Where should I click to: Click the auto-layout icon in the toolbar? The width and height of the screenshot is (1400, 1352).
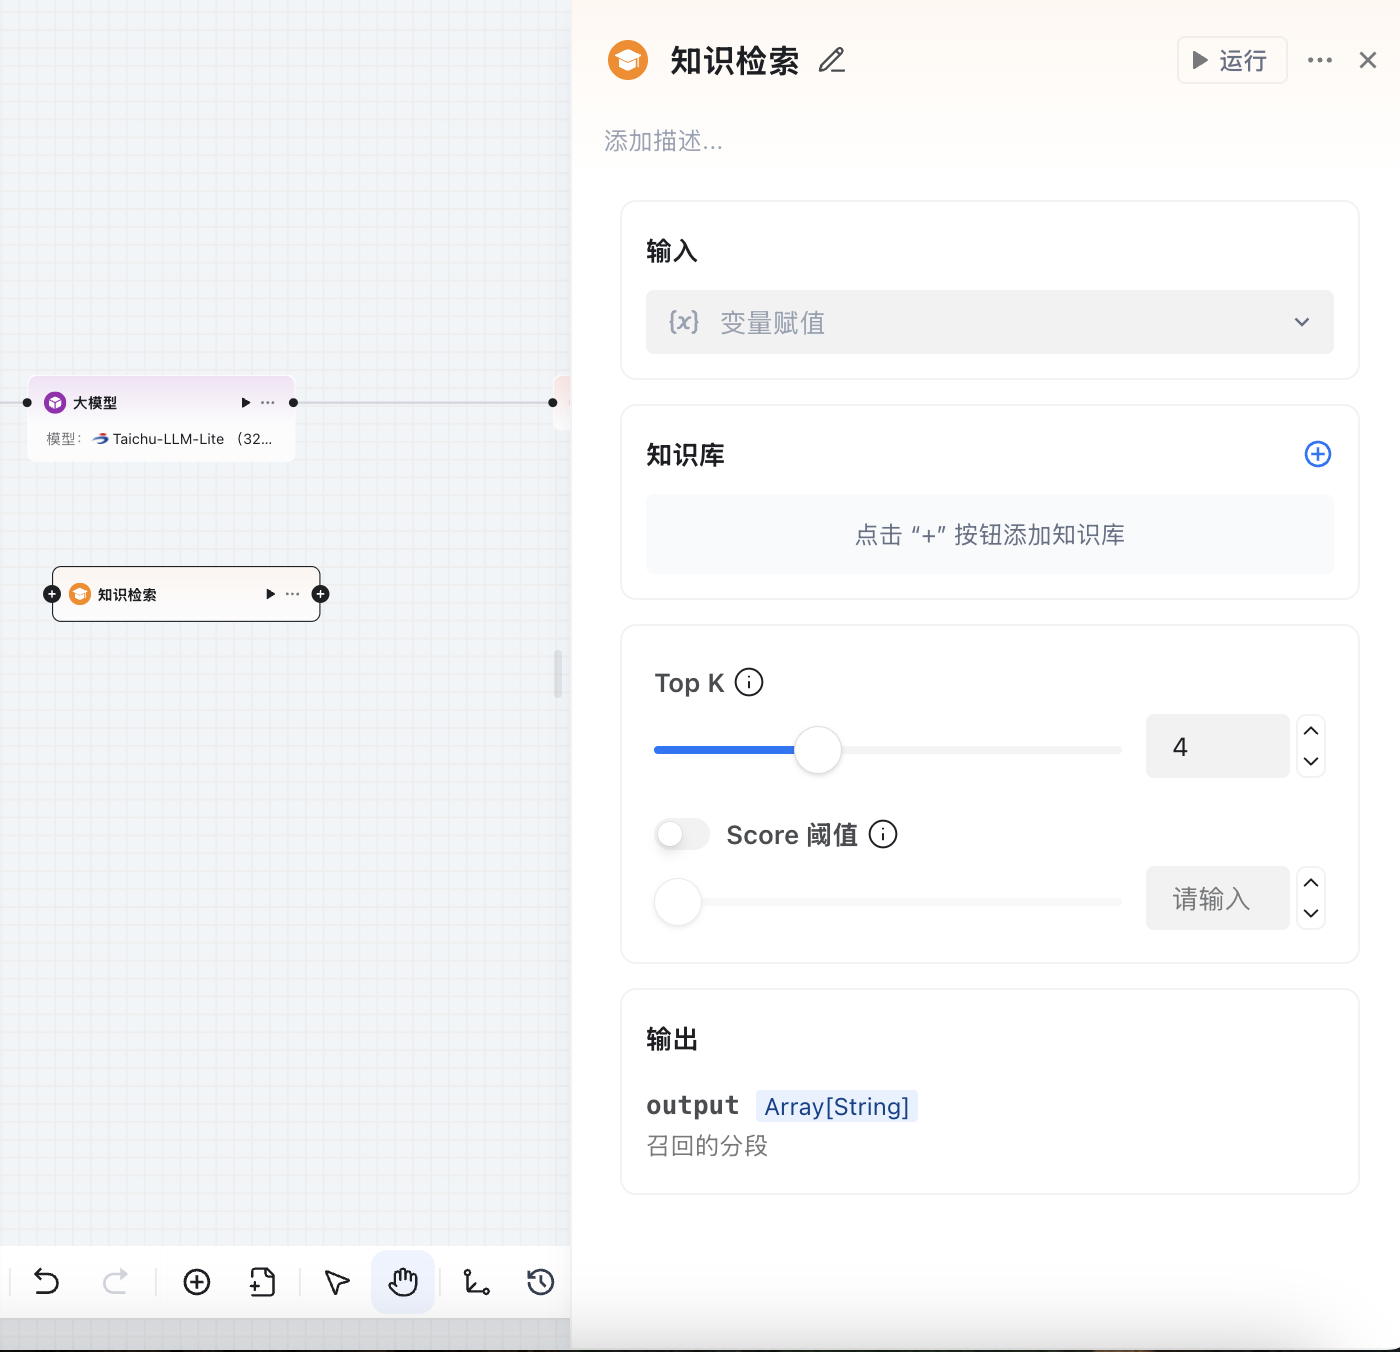[476, 1282]
